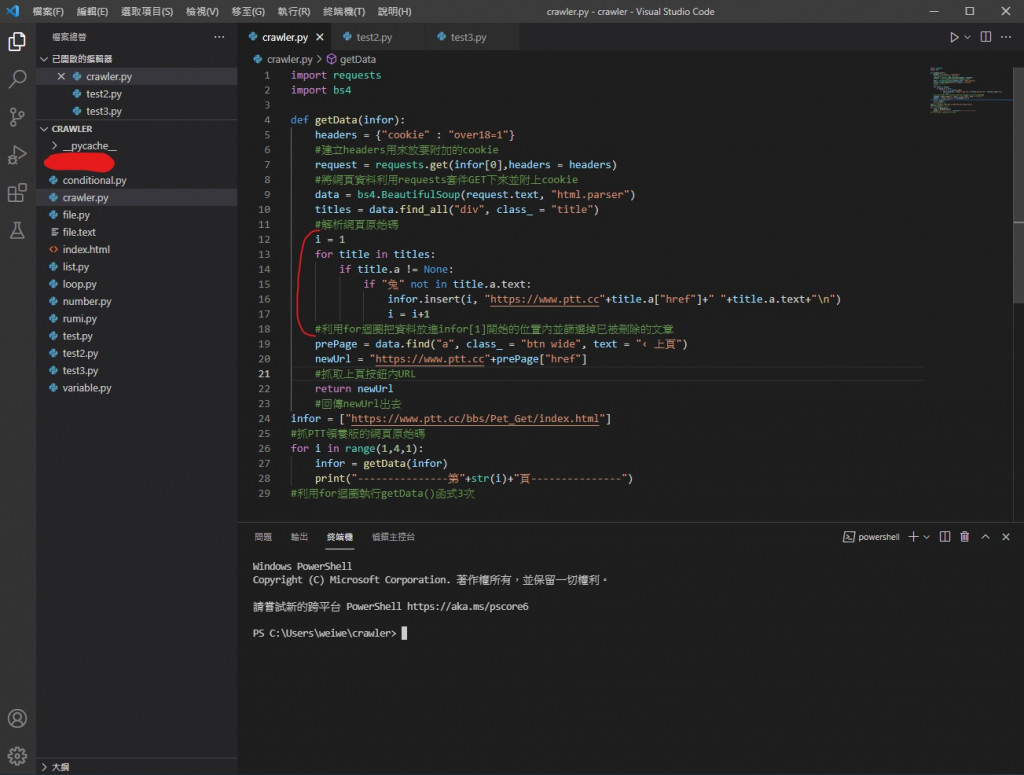Split the editor to the right

click(x=985, y=37)
